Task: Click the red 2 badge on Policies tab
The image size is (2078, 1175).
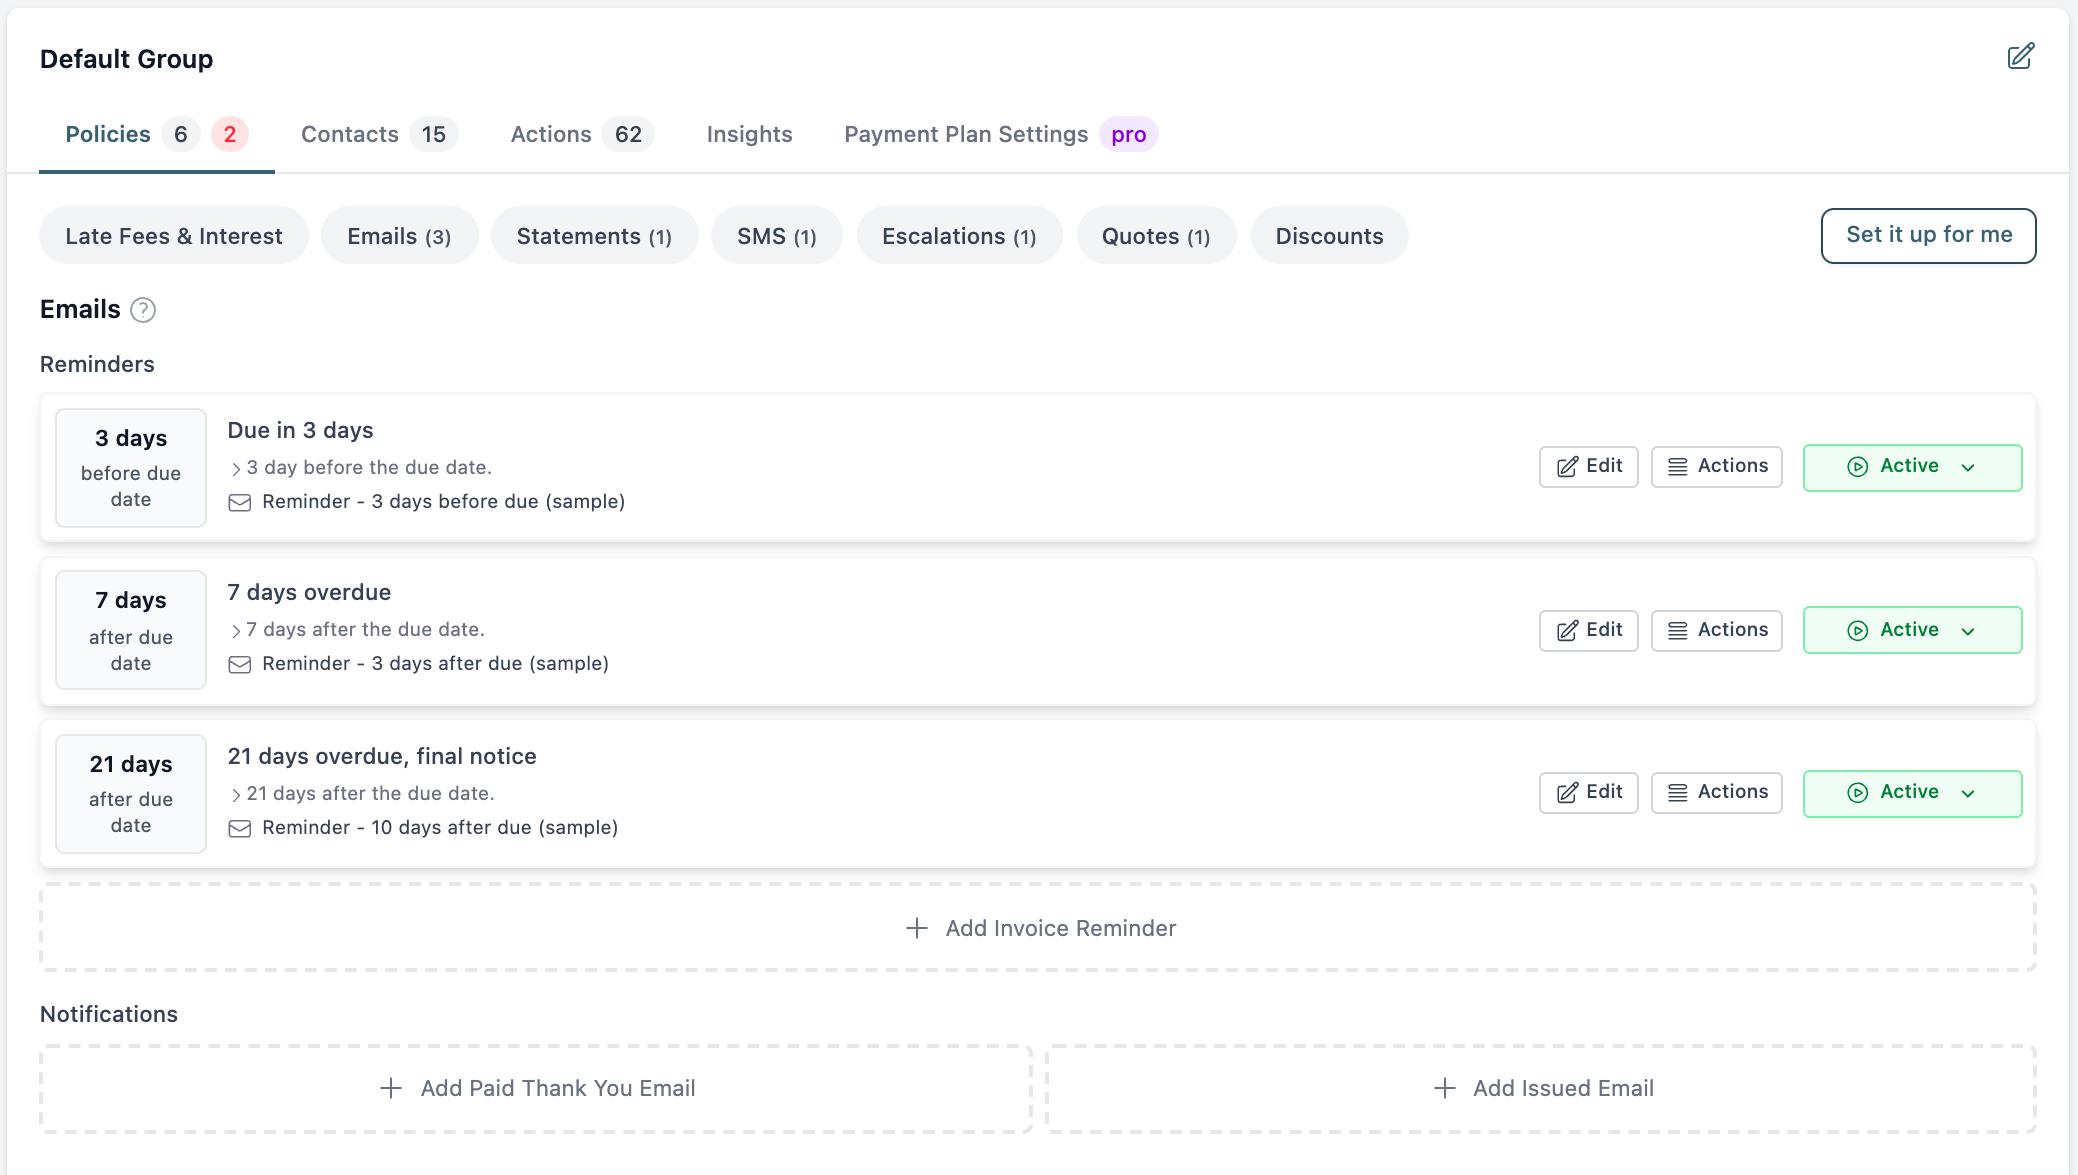Action: pos(230,134)
